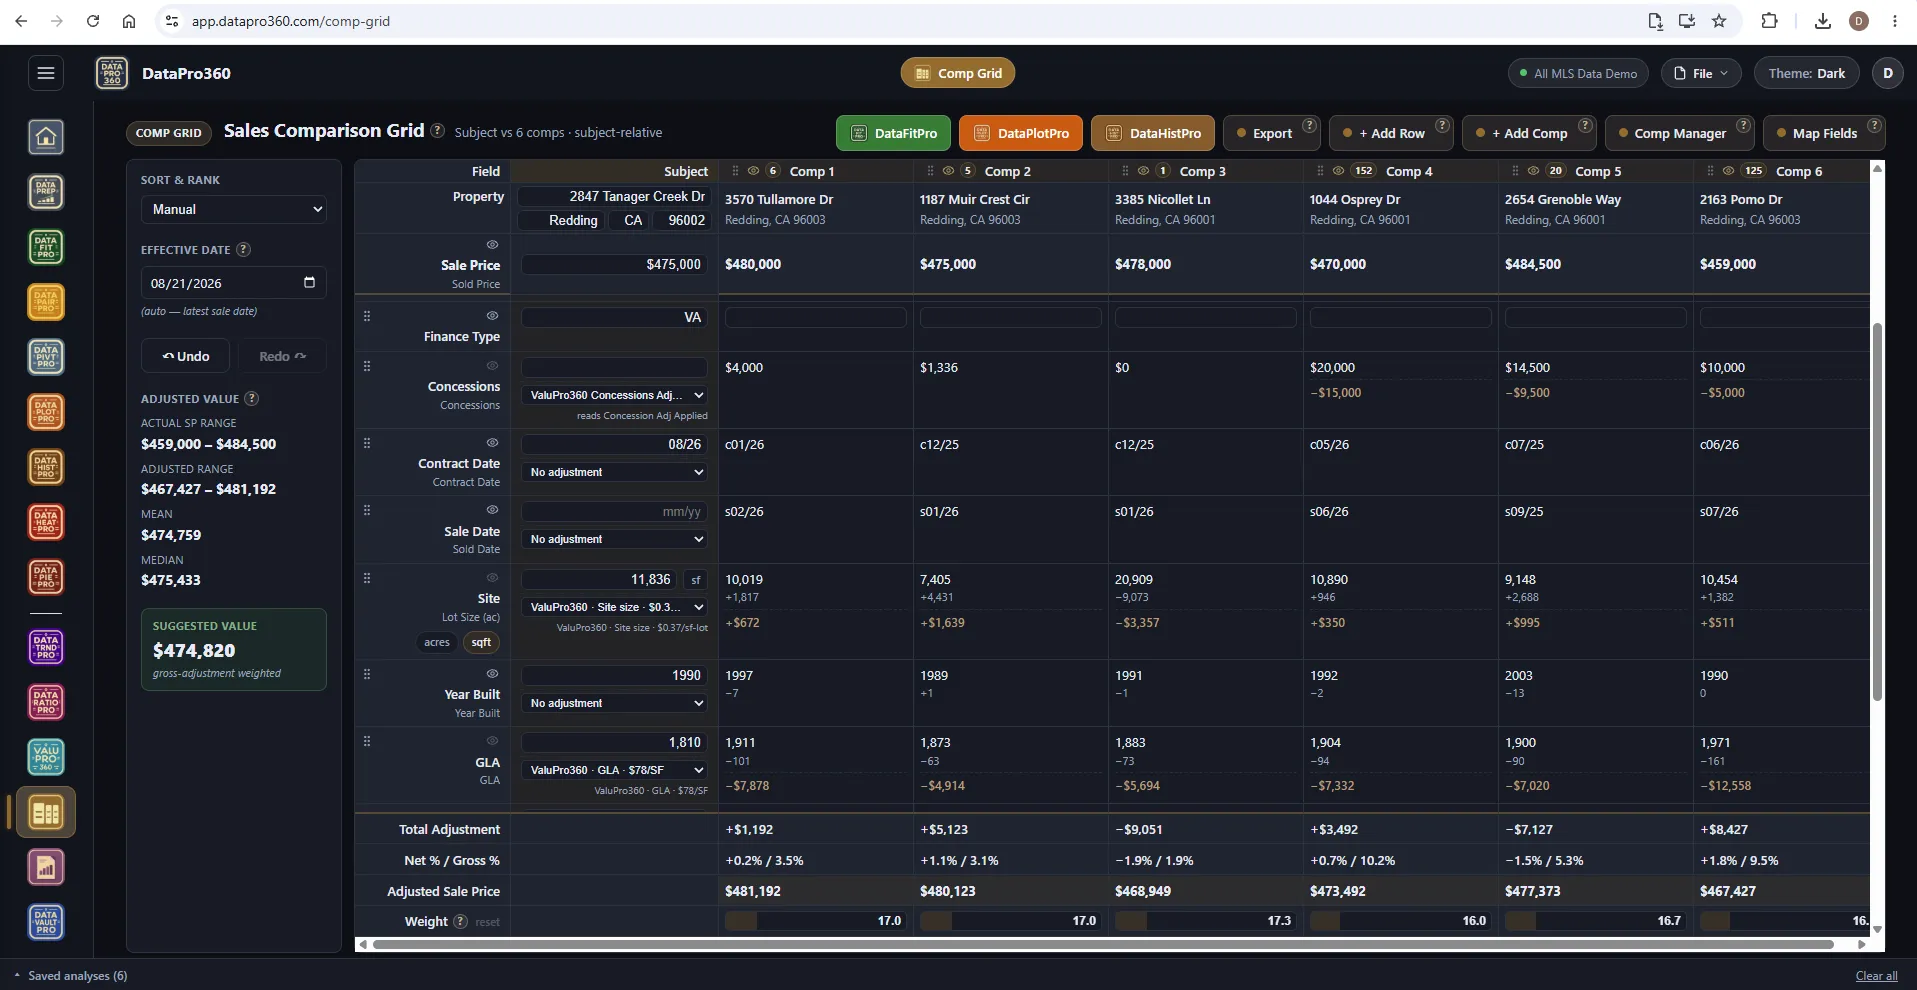The width and height of the screenshot is (1917, 990).
Task: Open the Sort & Rank Manual dropdown
Action: click(x=234, y=209)
